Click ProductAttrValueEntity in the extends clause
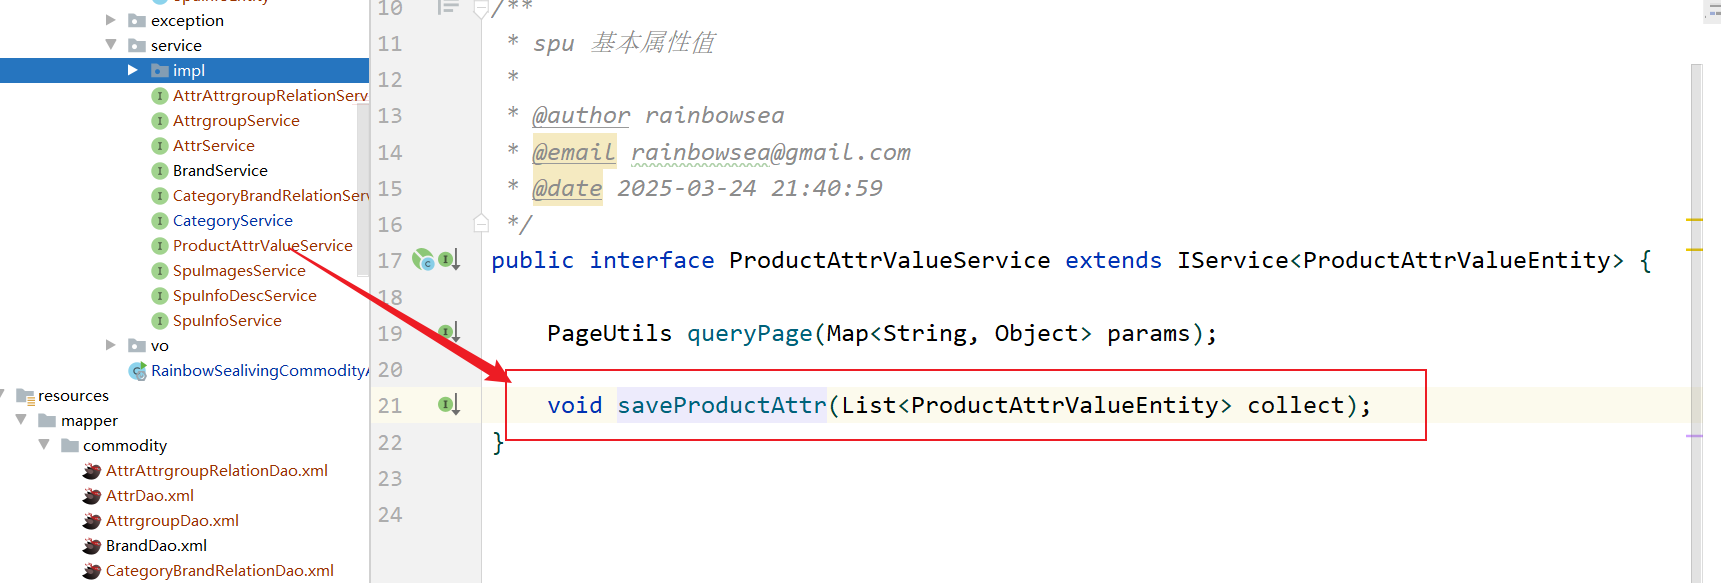 pyautogui.click(x=1456, y=260)
